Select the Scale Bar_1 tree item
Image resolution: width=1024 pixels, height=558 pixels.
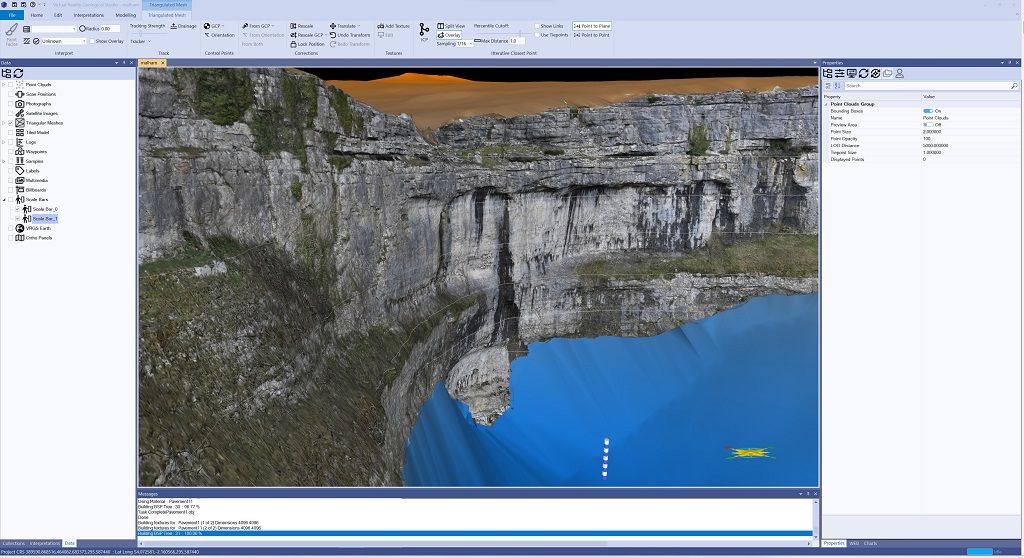click(x=45, y=219)
